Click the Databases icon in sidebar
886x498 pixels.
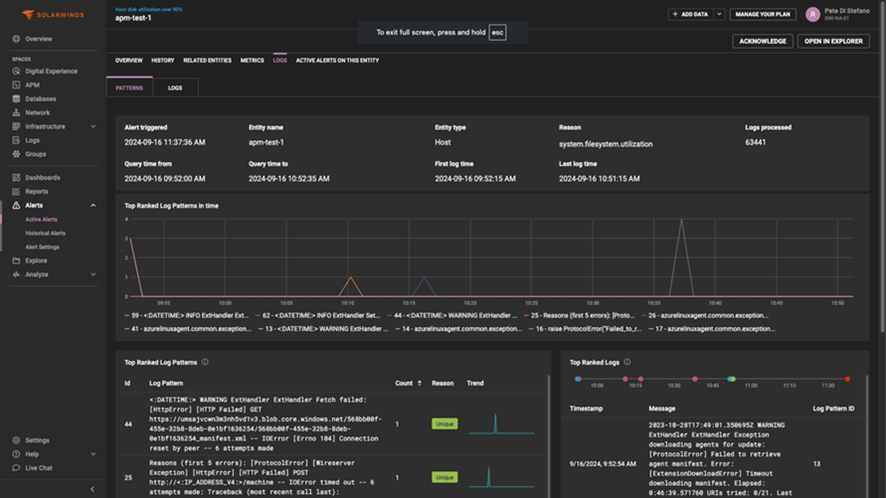coord(17,99)
